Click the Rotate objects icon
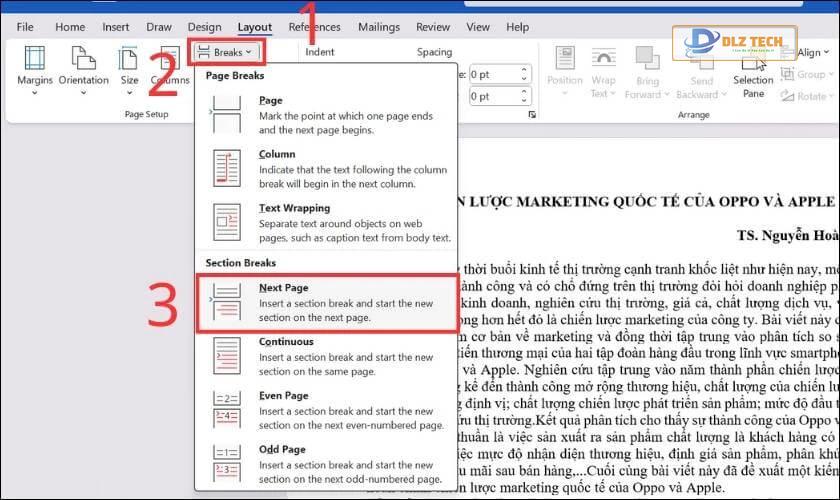Image resolution: width=840 pixels, height=500 pixels. point(787,96)
